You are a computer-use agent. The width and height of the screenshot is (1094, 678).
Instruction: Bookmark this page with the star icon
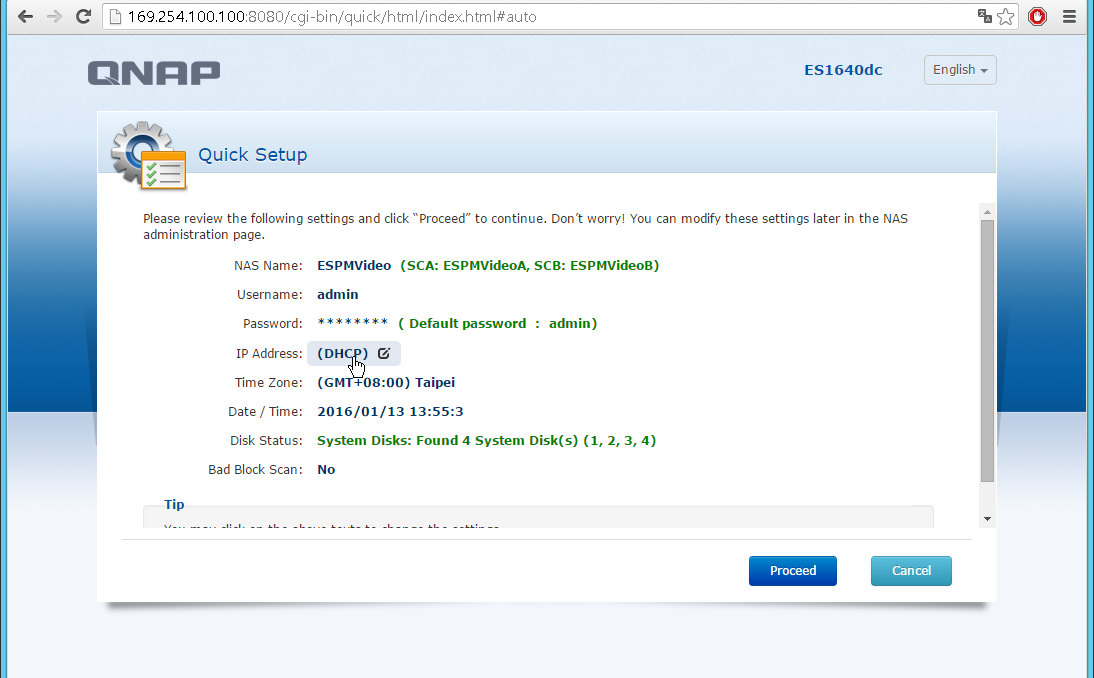click(1006, 17)
